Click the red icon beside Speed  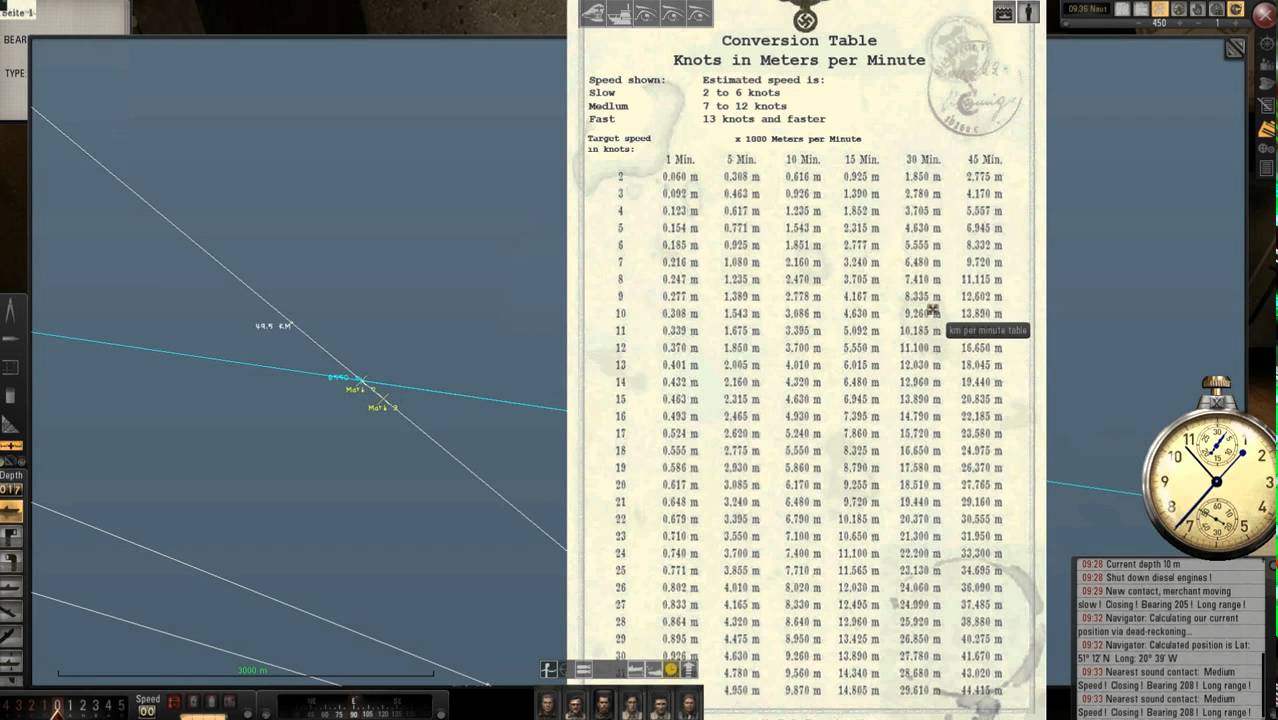coord(174,703)
